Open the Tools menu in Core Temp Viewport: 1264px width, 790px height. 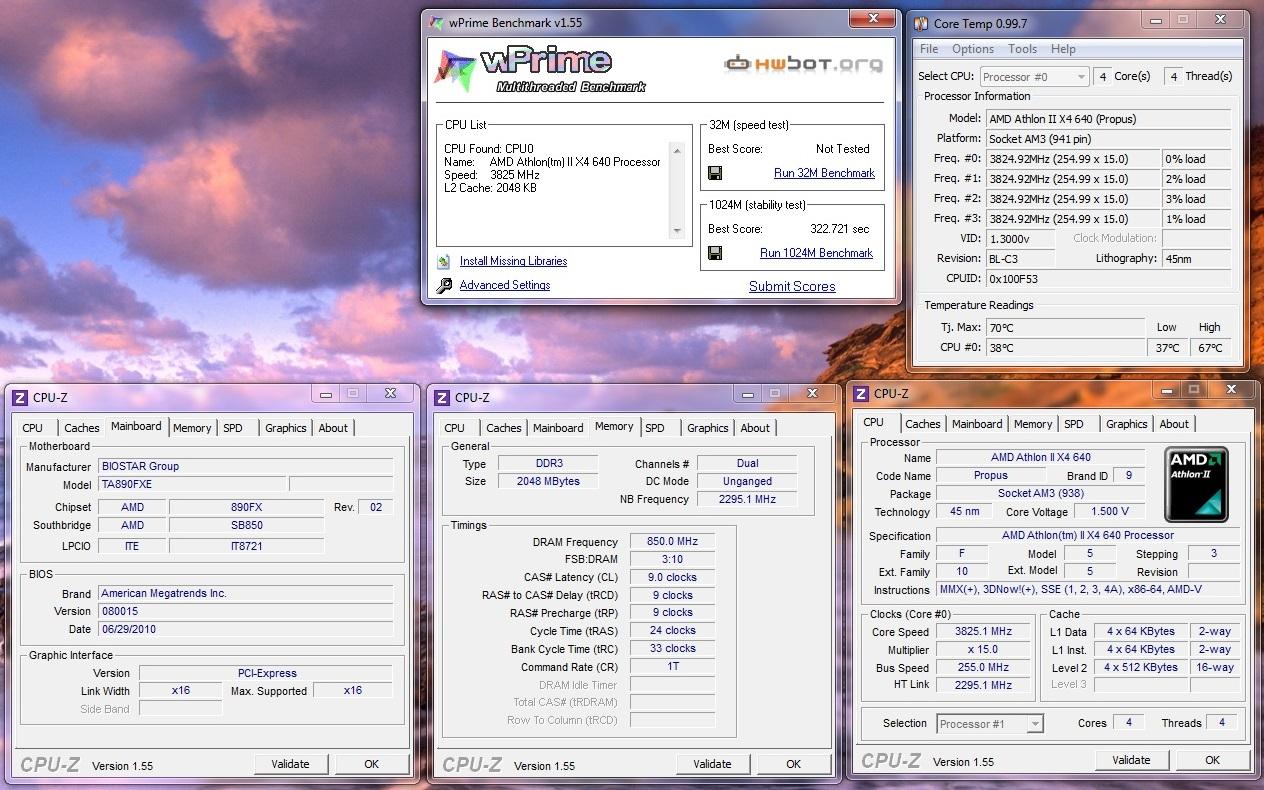pyautogui.click(x=1022, y=49)
